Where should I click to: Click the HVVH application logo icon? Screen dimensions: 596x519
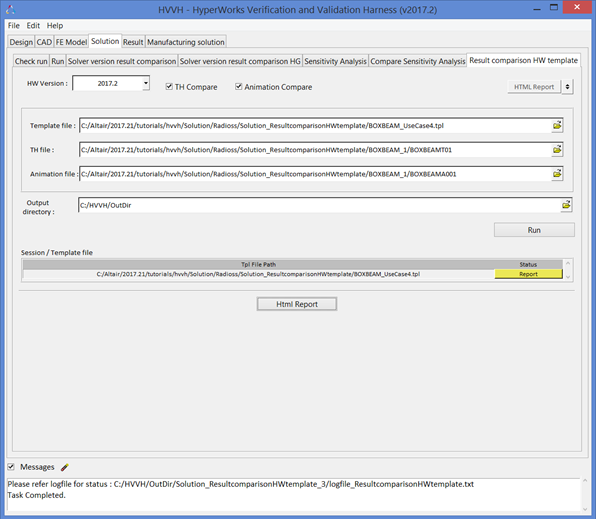(11, 10)
